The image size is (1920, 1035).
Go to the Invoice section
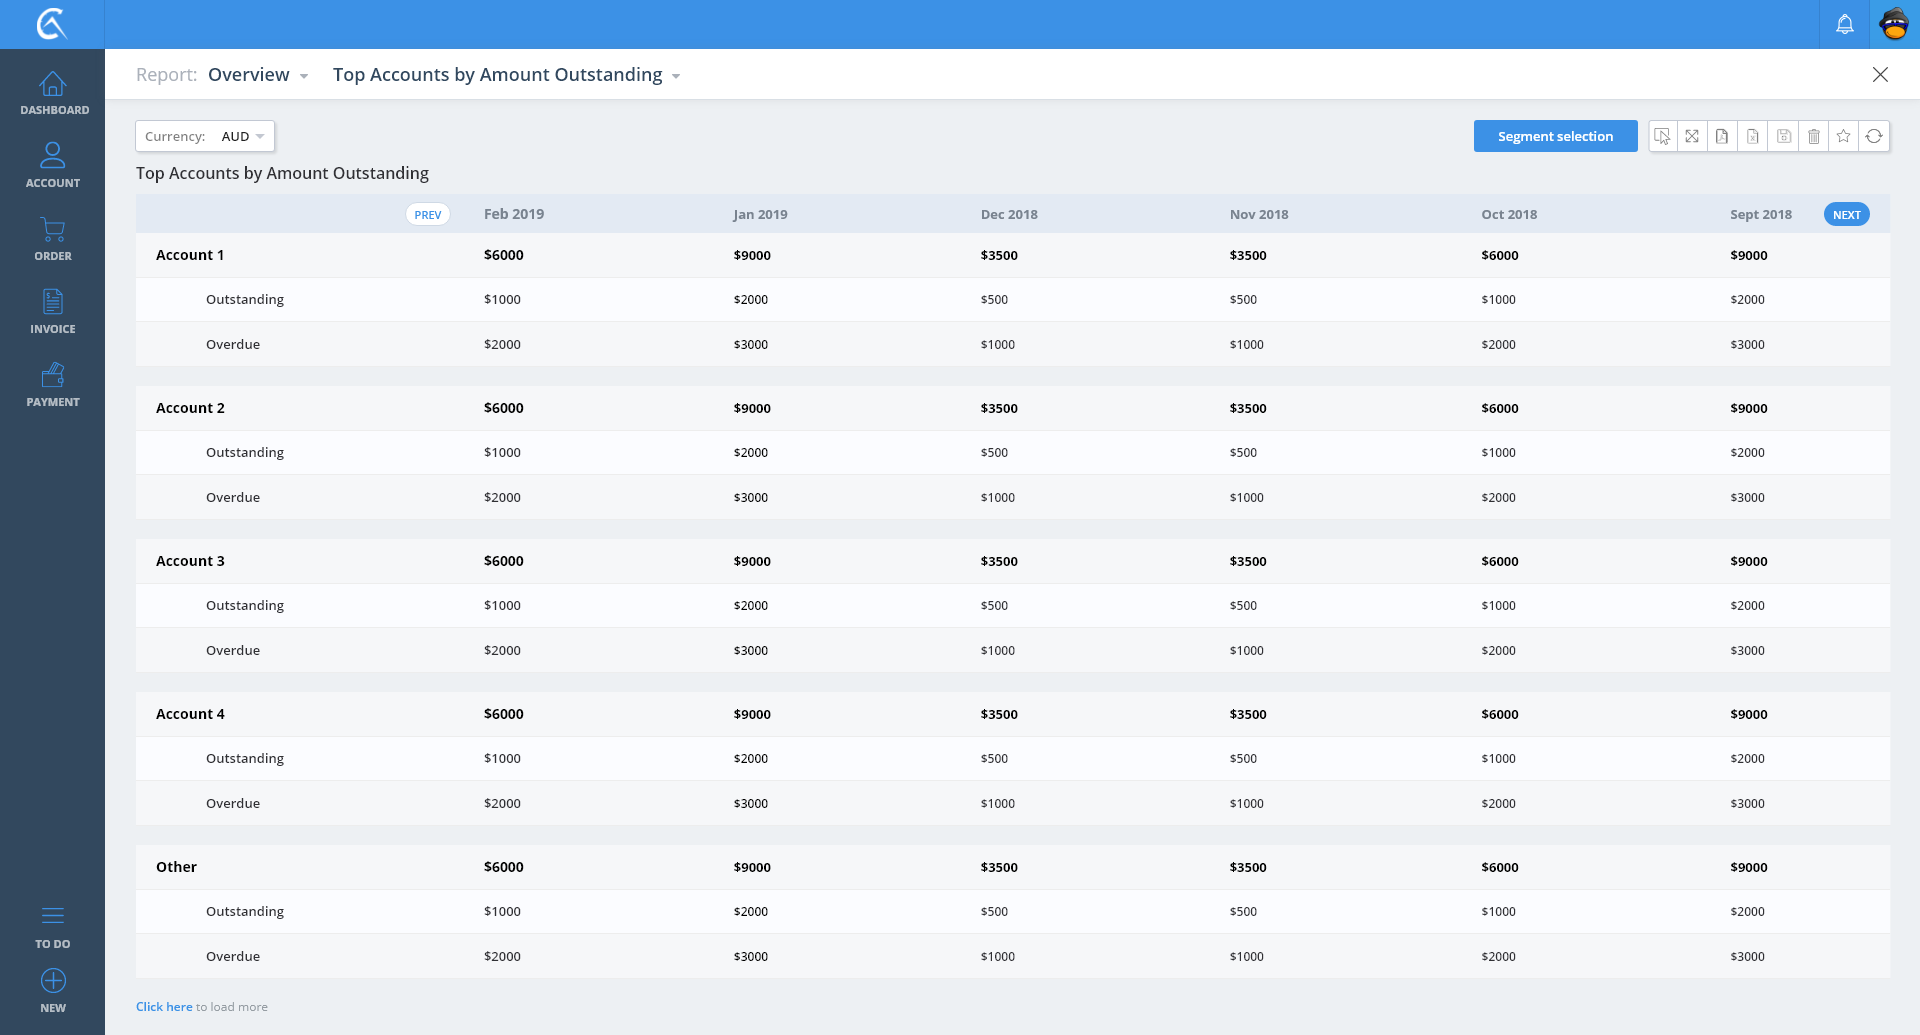click(53, 312)
